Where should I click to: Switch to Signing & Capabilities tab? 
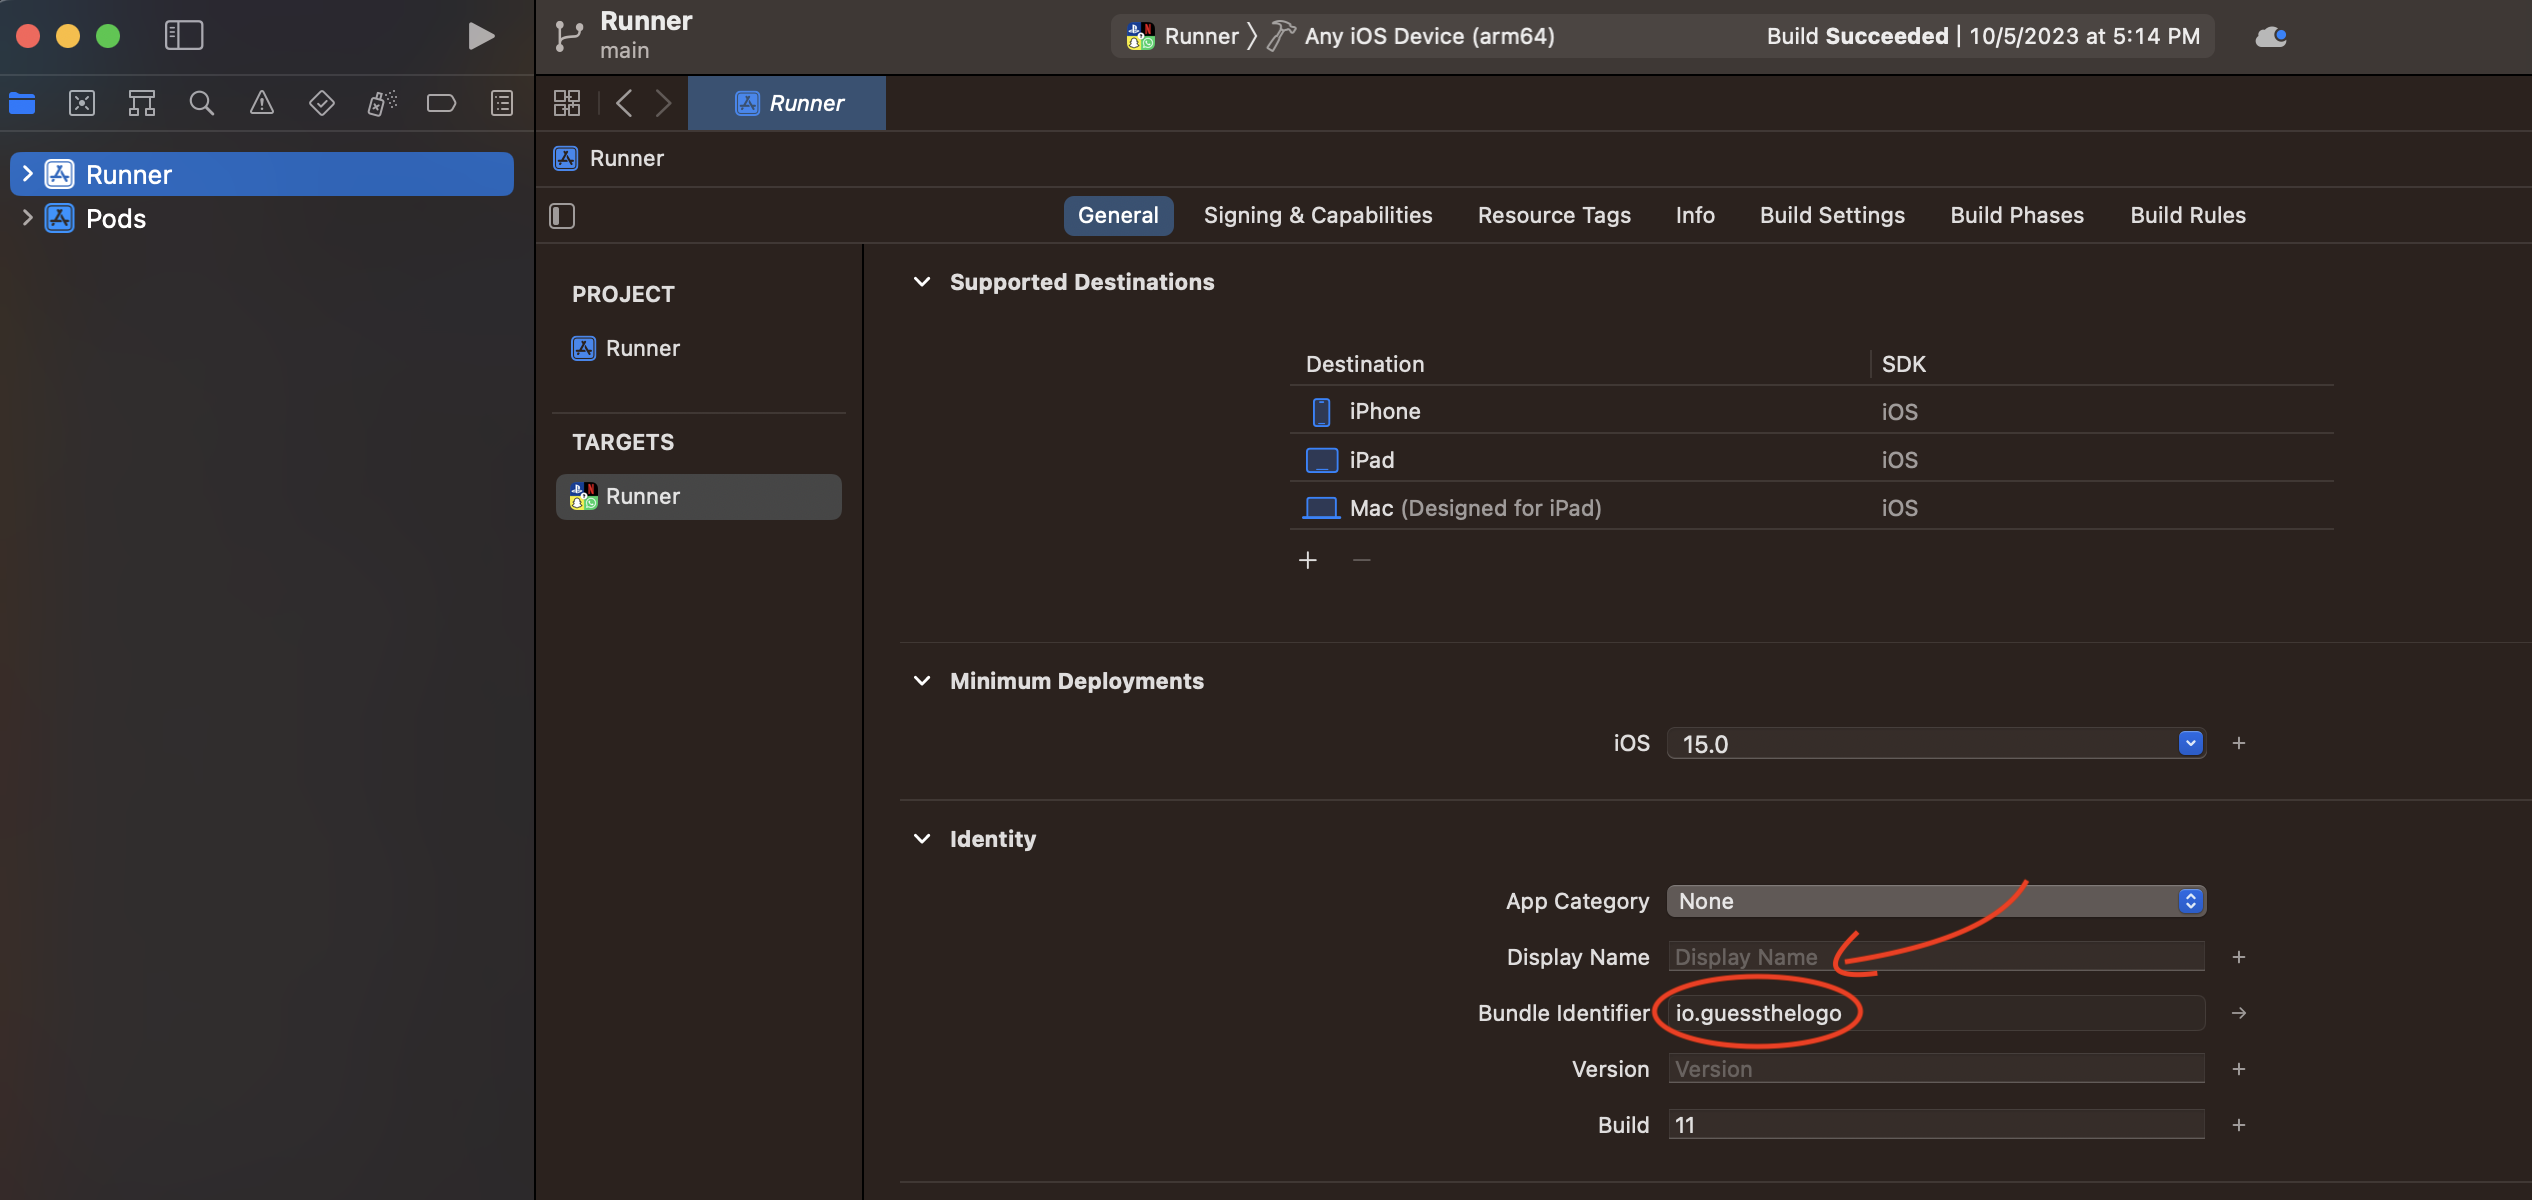coord(1318,216)
